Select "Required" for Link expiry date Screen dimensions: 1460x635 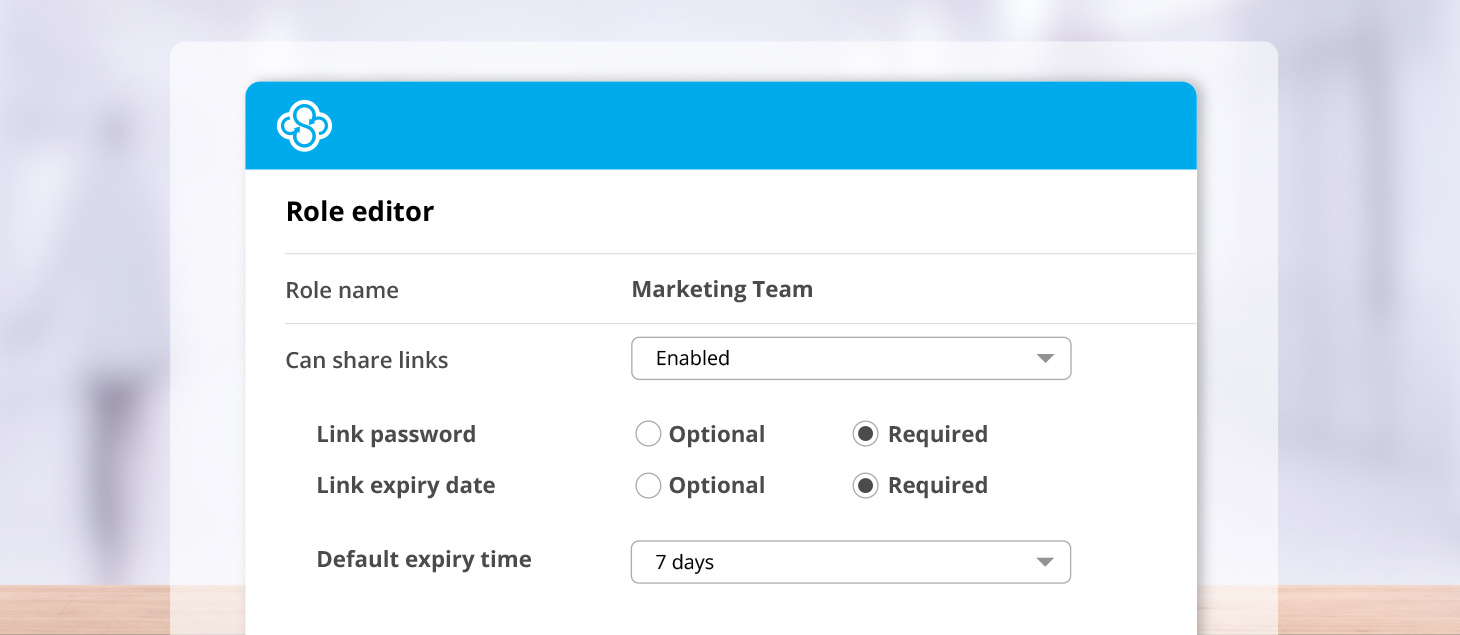866,485
